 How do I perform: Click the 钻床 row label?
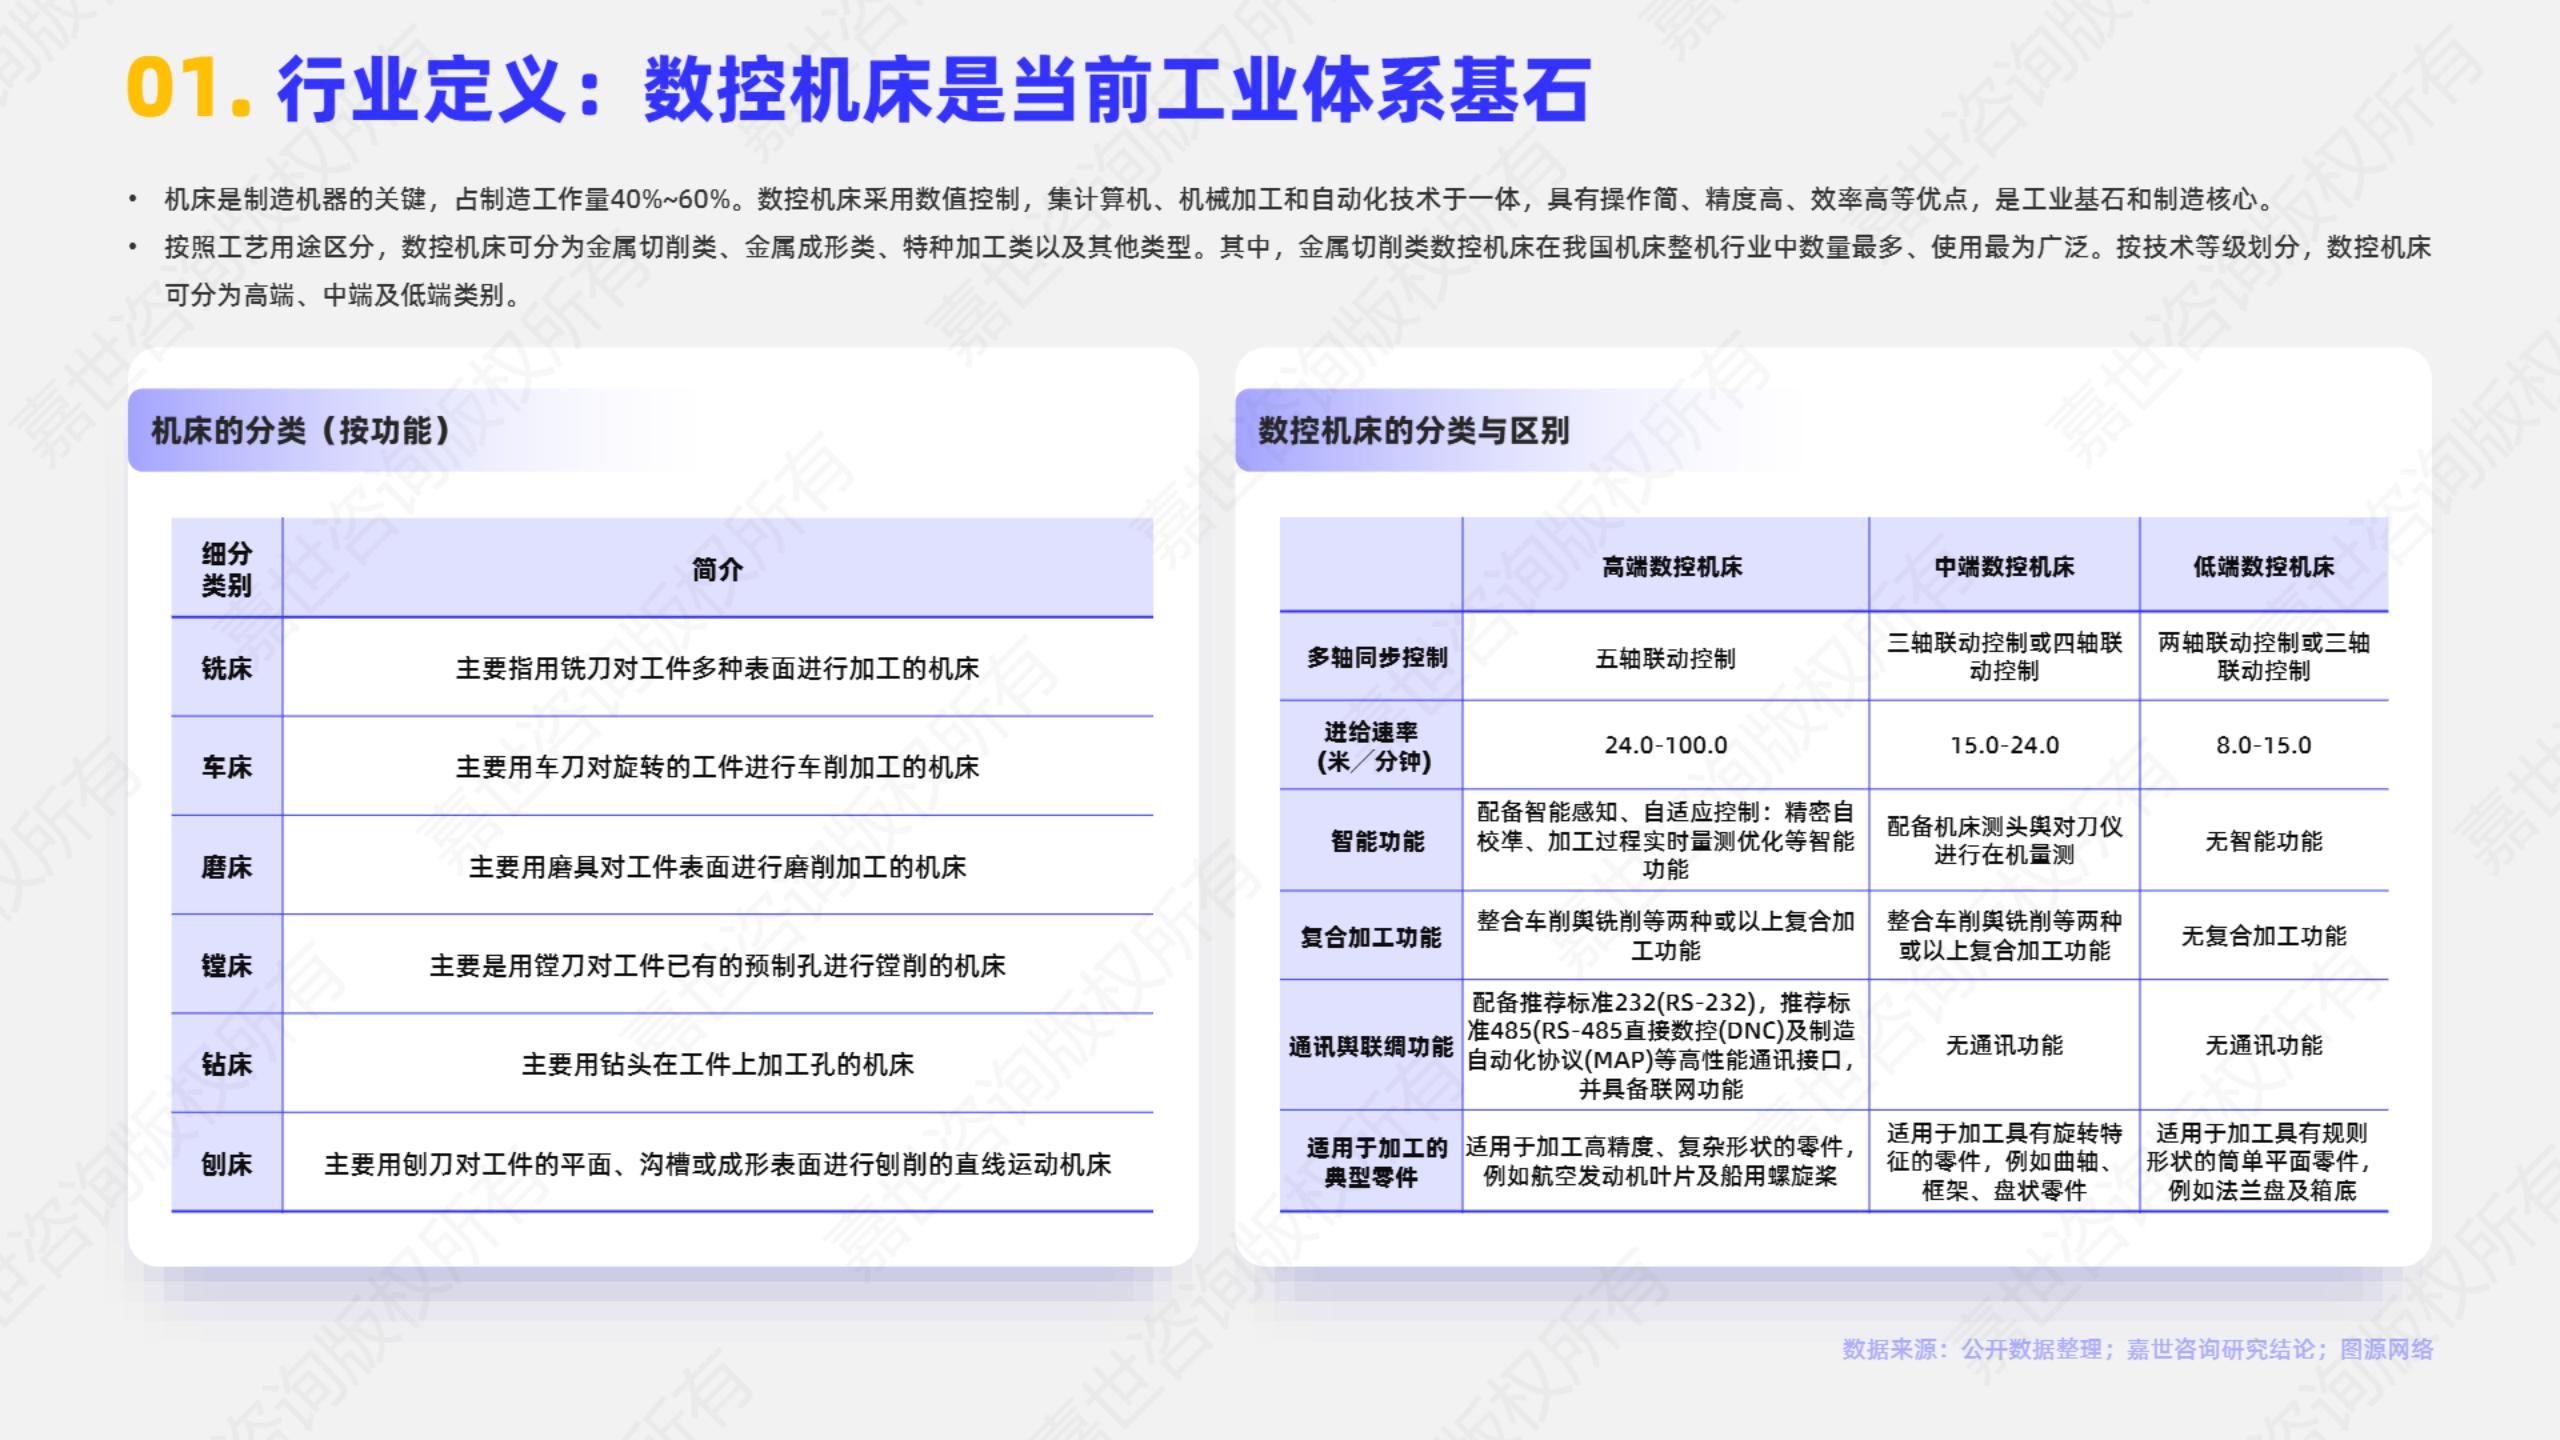point(227,1064)
